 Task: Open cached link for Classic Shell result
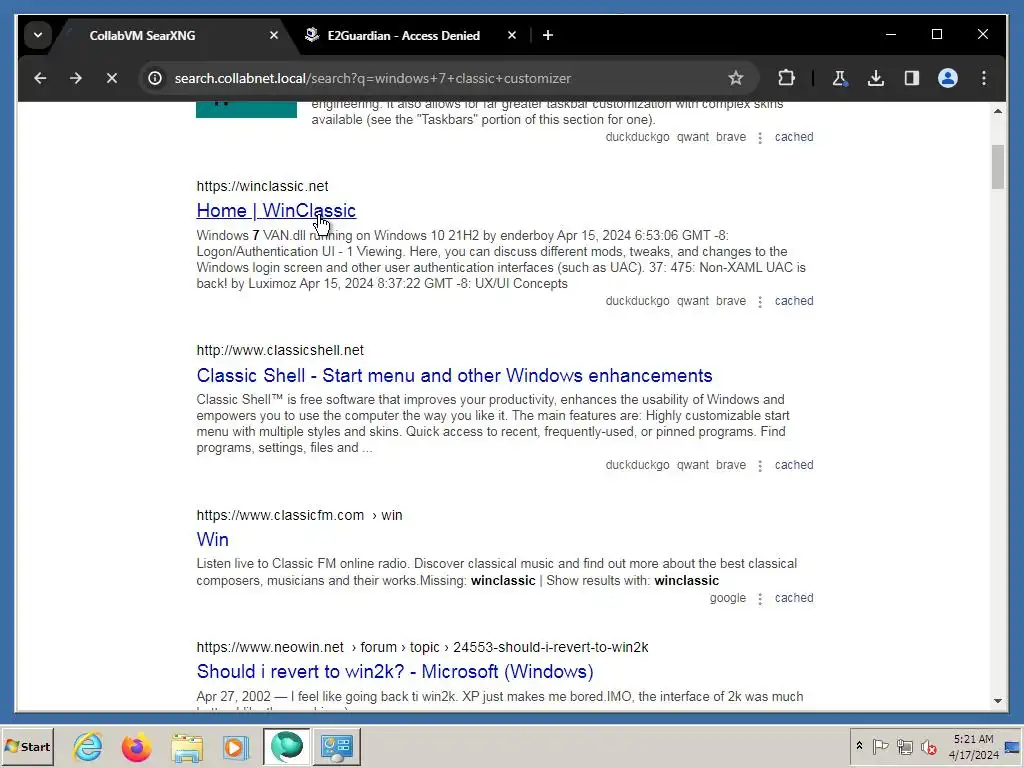[x=794, y=465]
